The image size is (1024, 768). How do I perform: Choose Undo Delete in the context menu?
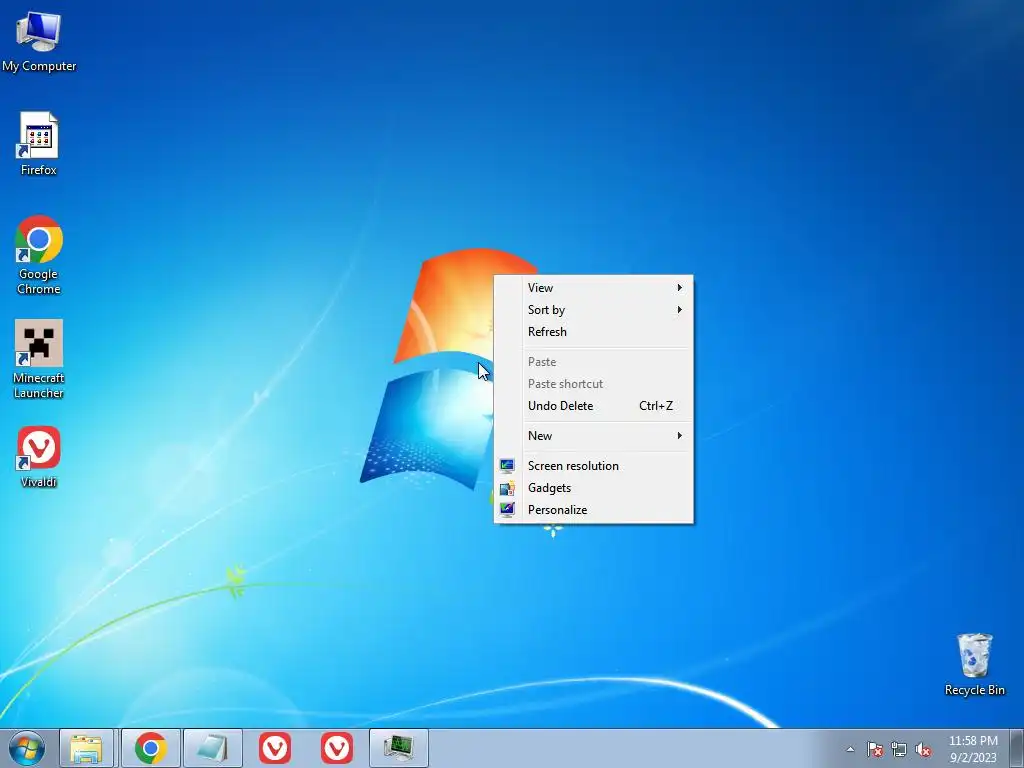[x=594, y=406]
